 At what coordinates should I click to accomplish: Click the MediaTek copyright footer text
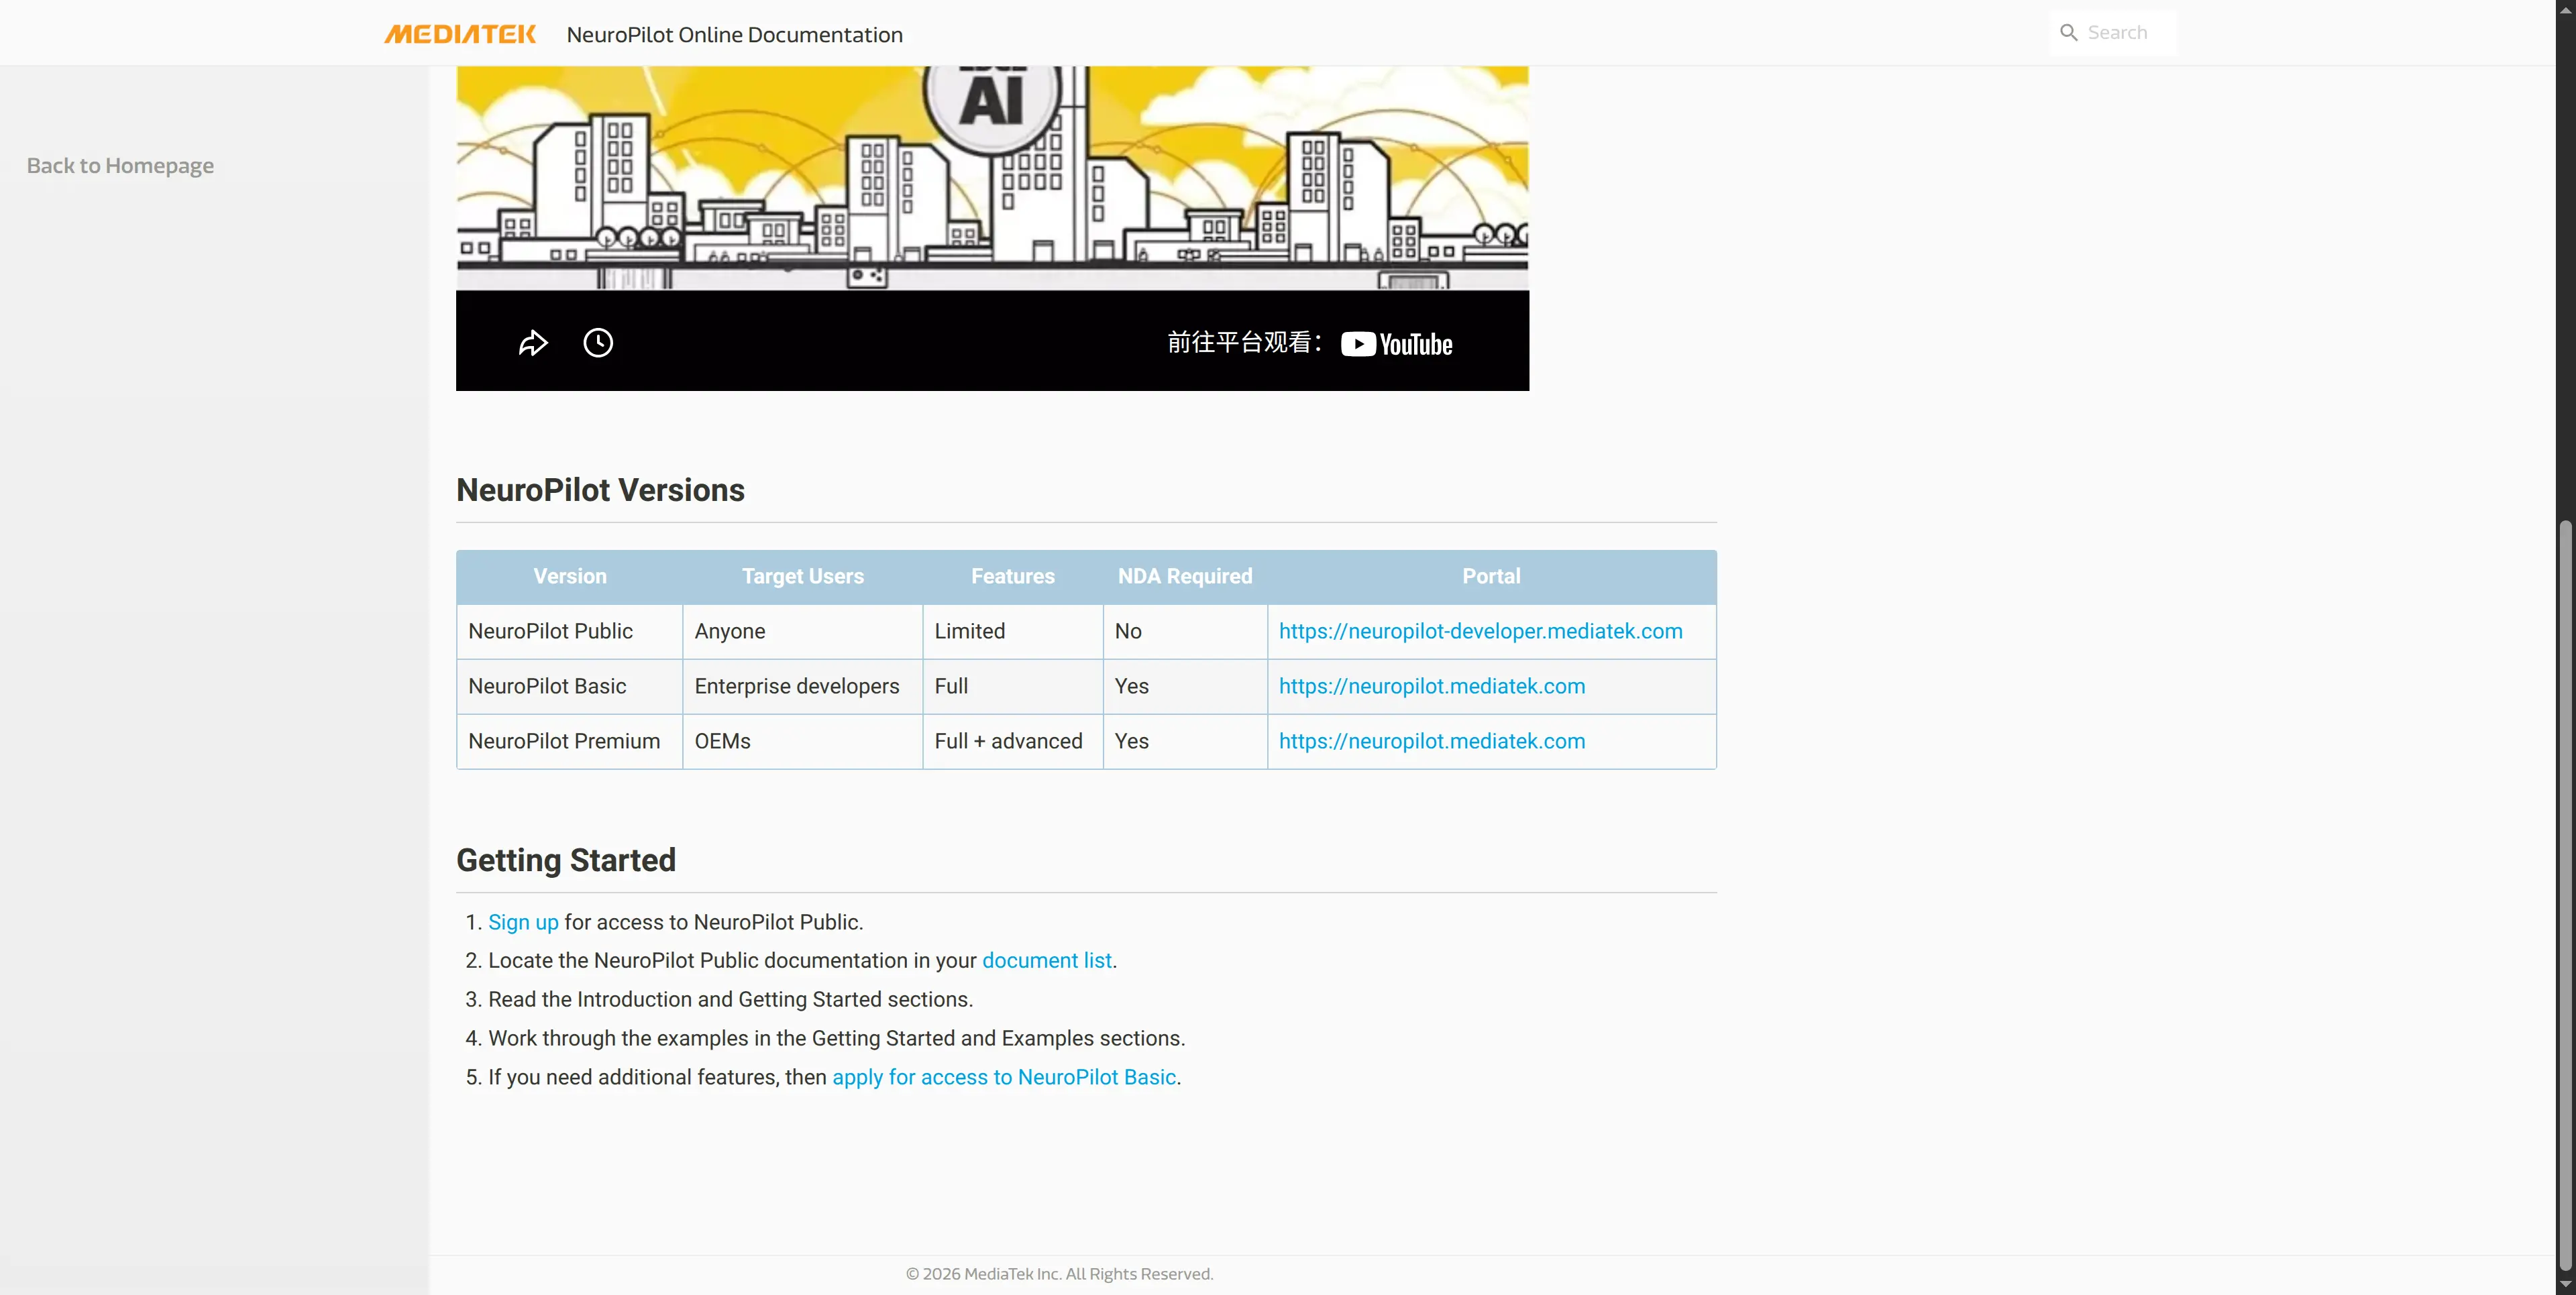(x=1059, y=1274)
